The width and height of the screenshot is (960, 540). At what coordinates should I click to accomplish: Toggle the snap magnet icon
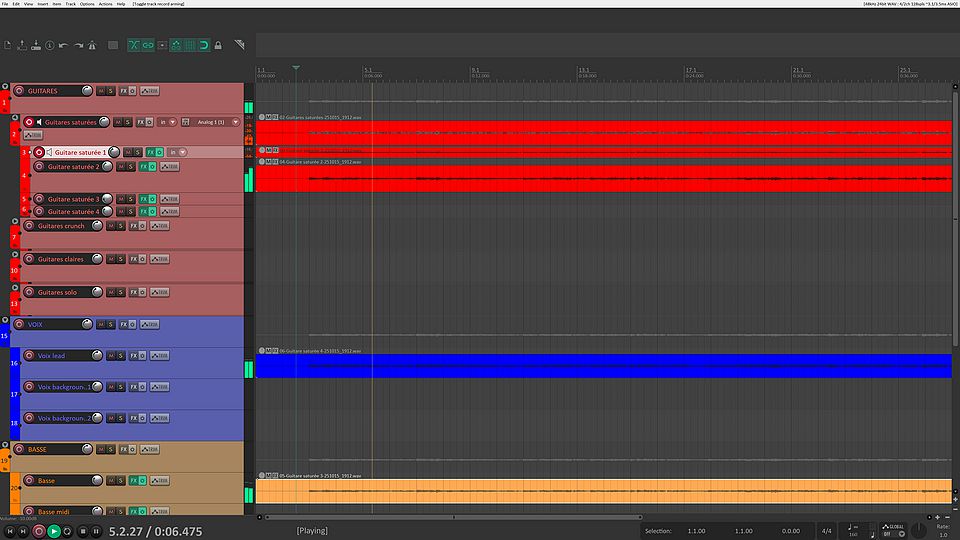[204, 45]
